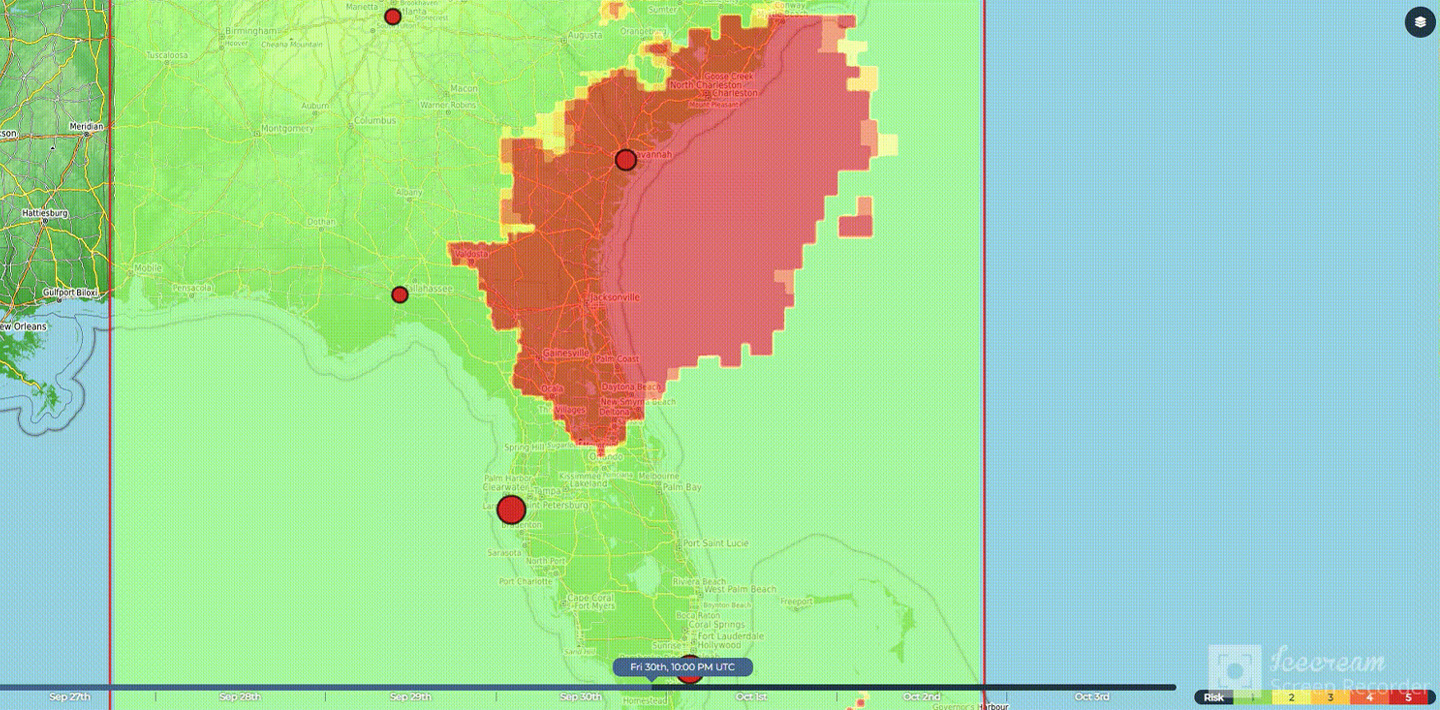The width and height of the screenshot is (1440, 710).
Task: Select risk level 3 orange swatch
Action: click(1330, 697)
